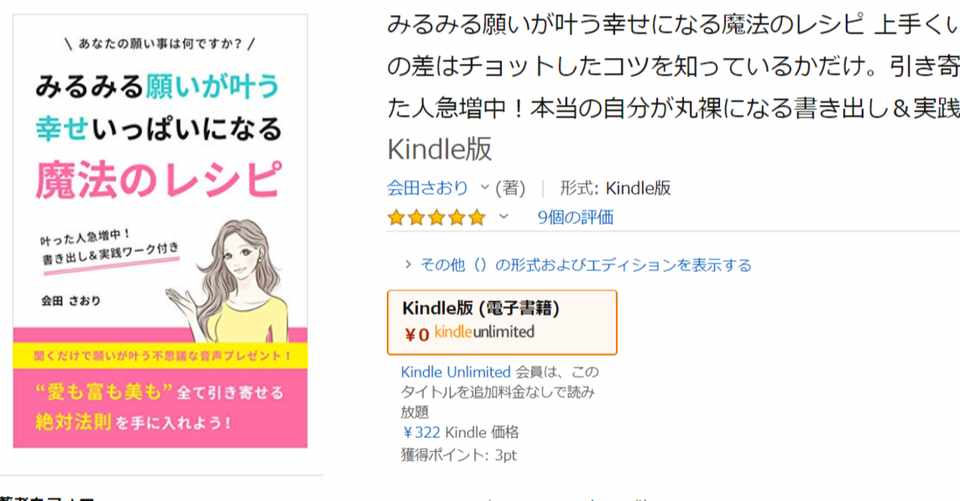
Task: Click the ¥0 price in format box
Action: pos(416,334)
